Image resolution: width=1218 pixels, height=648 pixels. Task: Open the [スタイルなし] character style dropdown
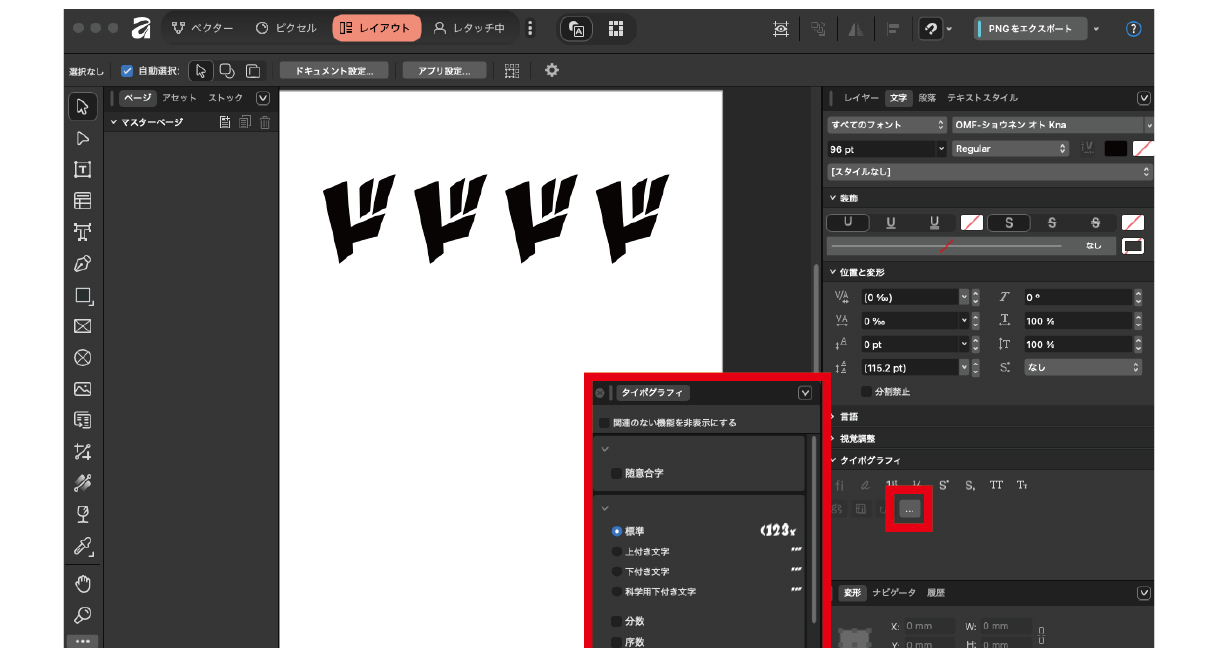pos(990,172)
